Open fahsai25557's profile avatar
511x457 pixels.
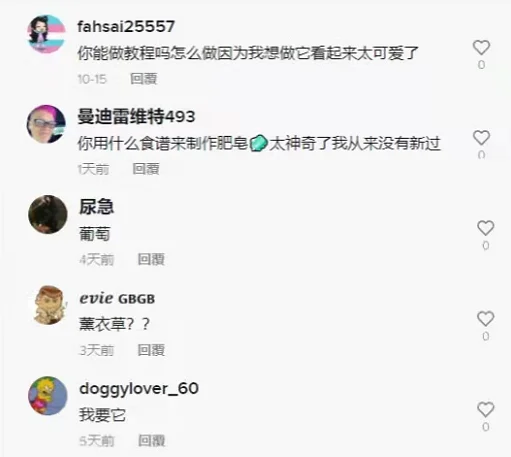coord(46,34)
